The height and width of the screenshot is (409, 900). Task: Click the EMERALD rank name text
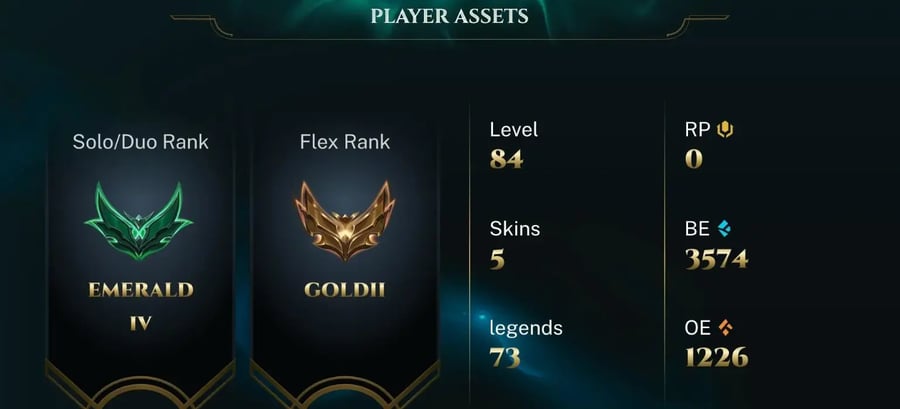[141, 290]
